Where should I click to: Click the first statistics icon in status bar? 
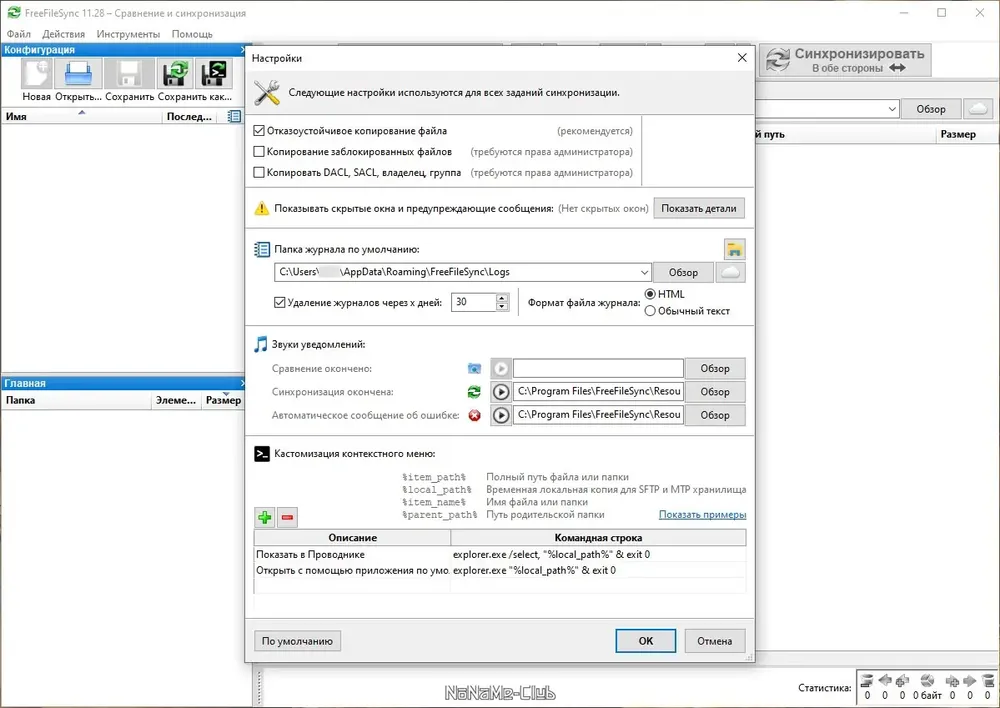point(867,681)
